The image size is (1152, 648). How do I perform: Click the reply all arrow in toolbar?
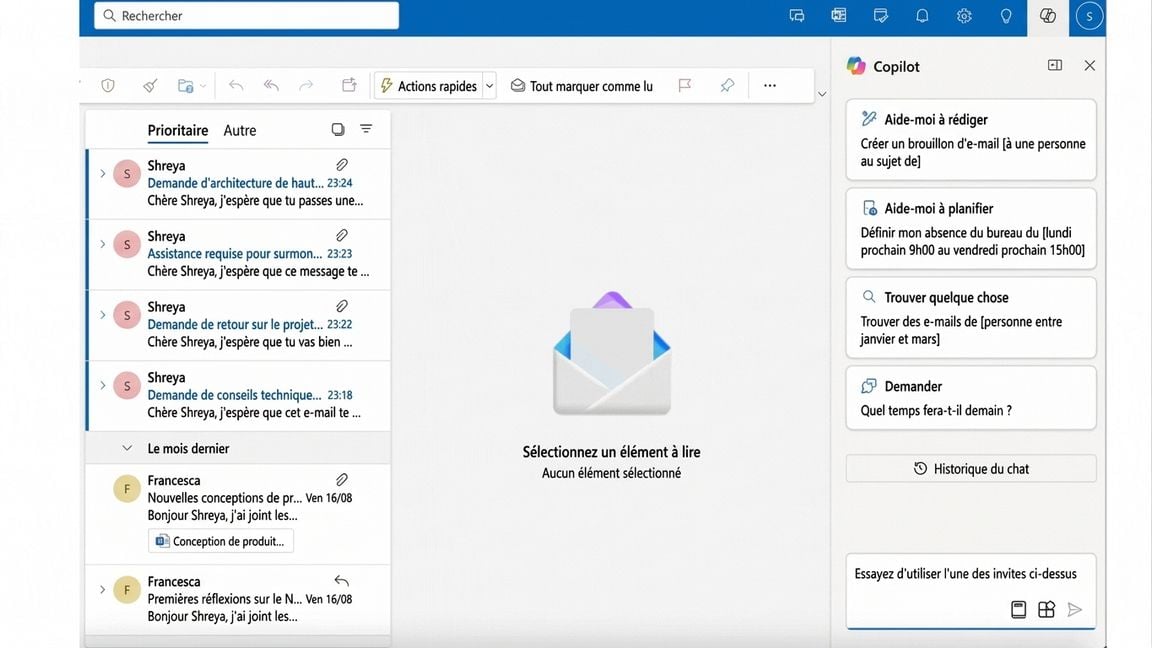point(271,86)
